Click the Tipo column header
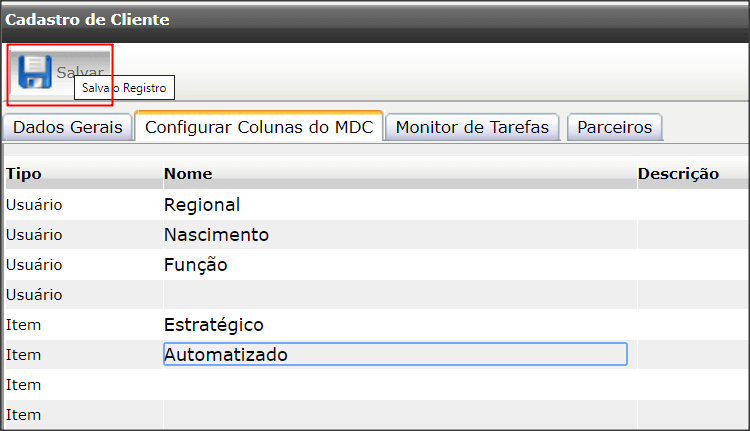This screenshot has height=431, width=750. (23, 174)
